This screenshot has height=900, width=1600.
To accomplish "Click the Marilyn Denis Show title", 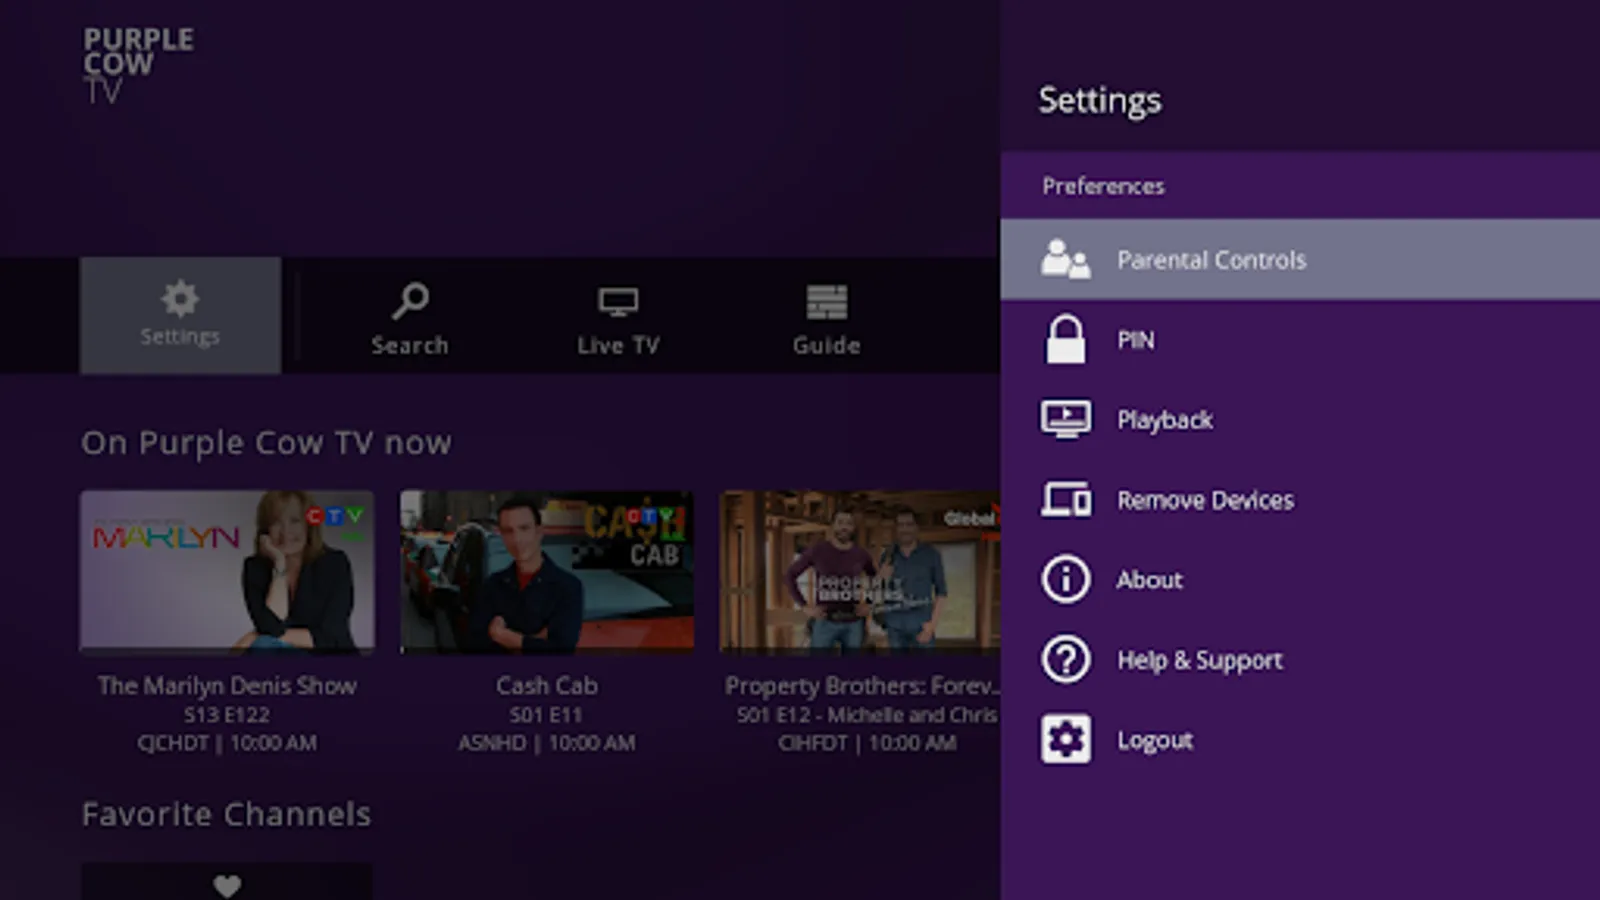I will (227, 685).
